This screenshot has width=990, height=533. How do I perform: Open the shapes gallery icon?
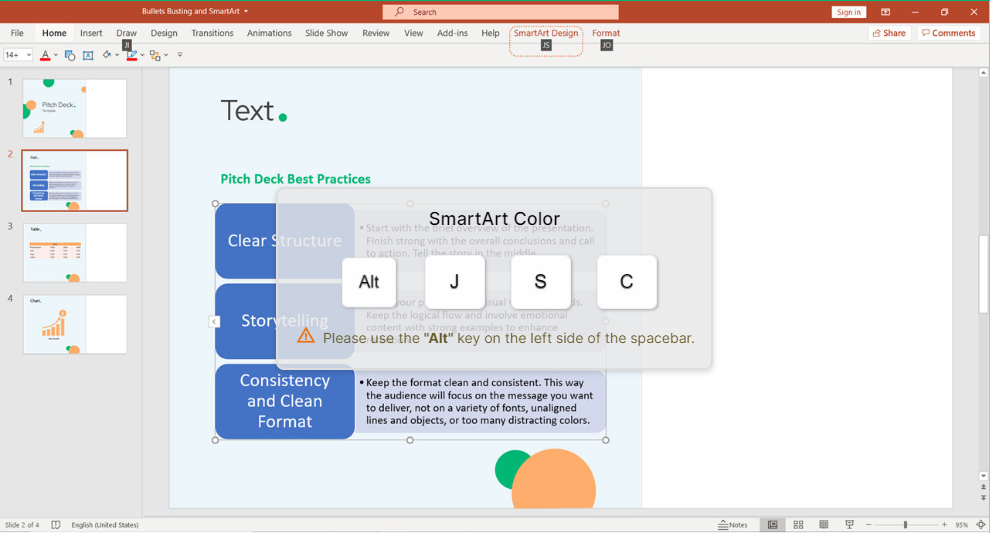(x=69, y=56)
